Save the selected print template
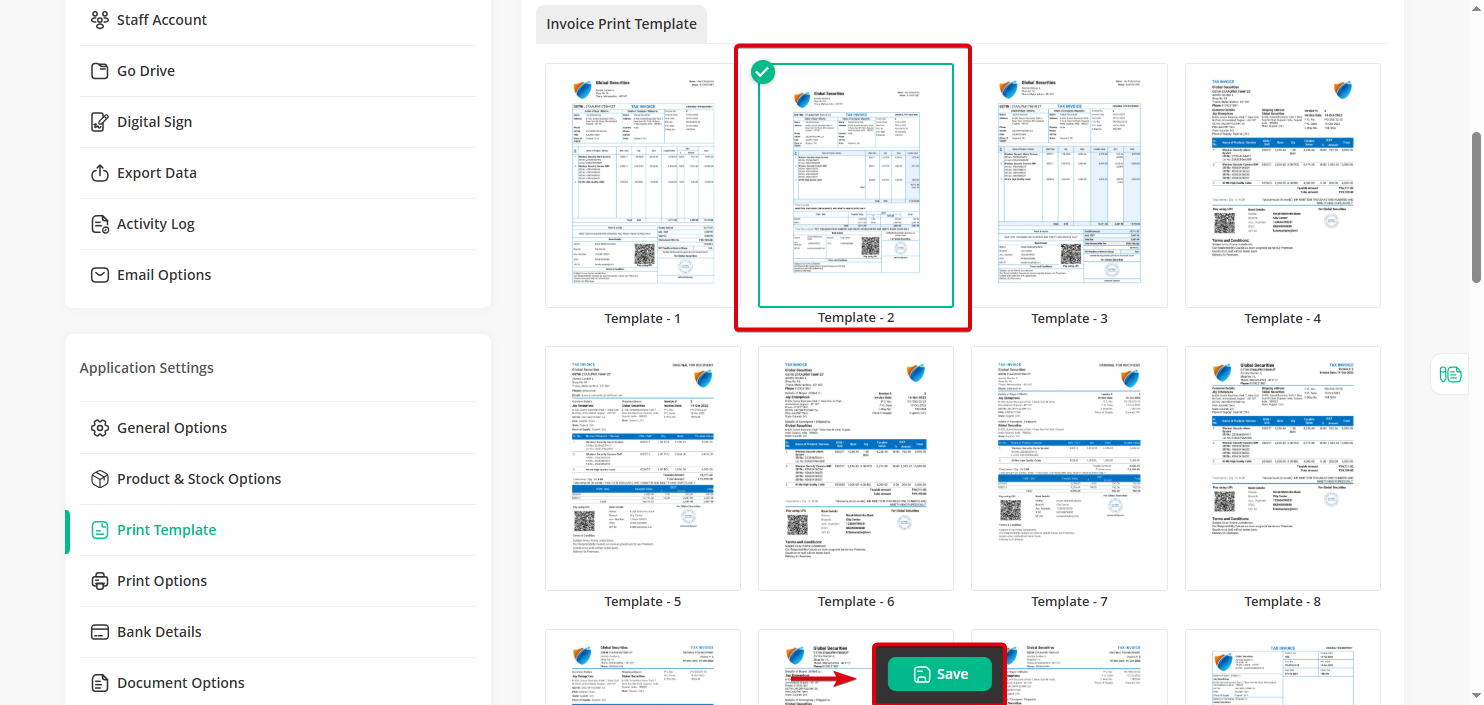The width and height of the screenshot is (1484, 705). [940, 674]
